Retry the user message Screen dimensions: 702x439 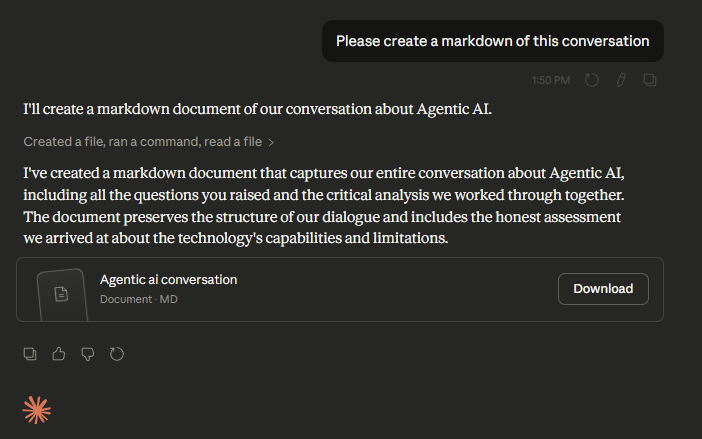pyautogui.click(x=591, y=80)
